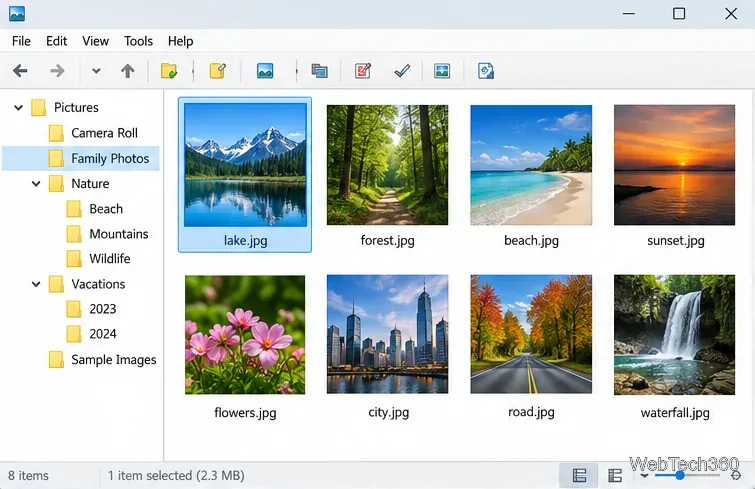This screenshot has width=755, height=489.
Task: Minimize the window
Action: pos(629,13)
